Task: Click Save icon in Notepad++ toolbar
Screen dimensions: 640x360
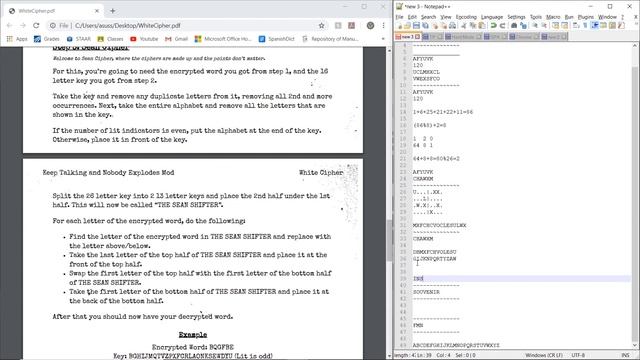Action: point(416,26)
